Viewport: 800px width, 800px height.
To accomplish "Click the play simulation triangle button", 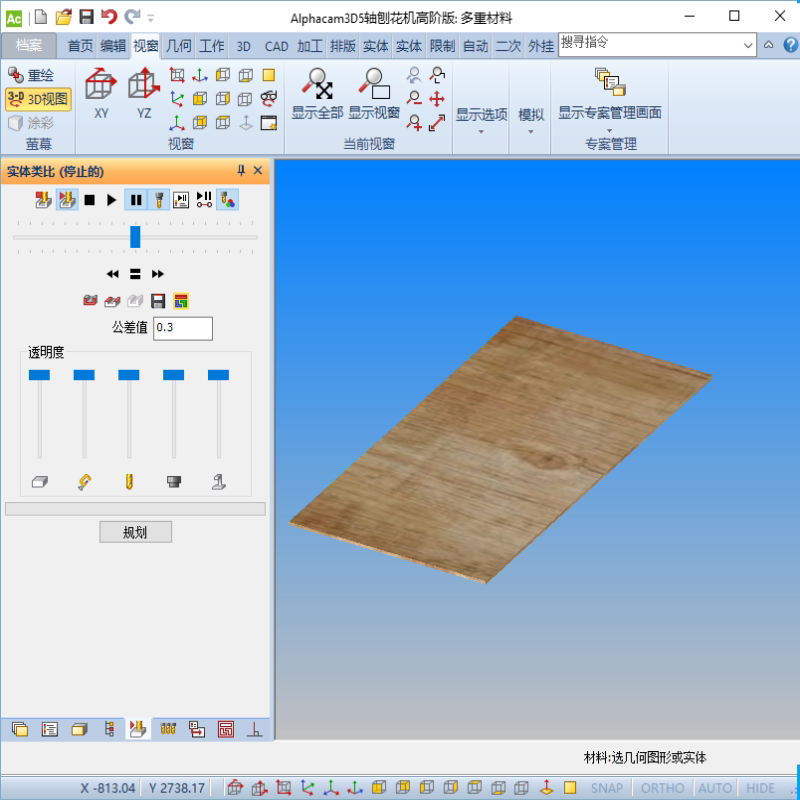I will click(111, 199).
